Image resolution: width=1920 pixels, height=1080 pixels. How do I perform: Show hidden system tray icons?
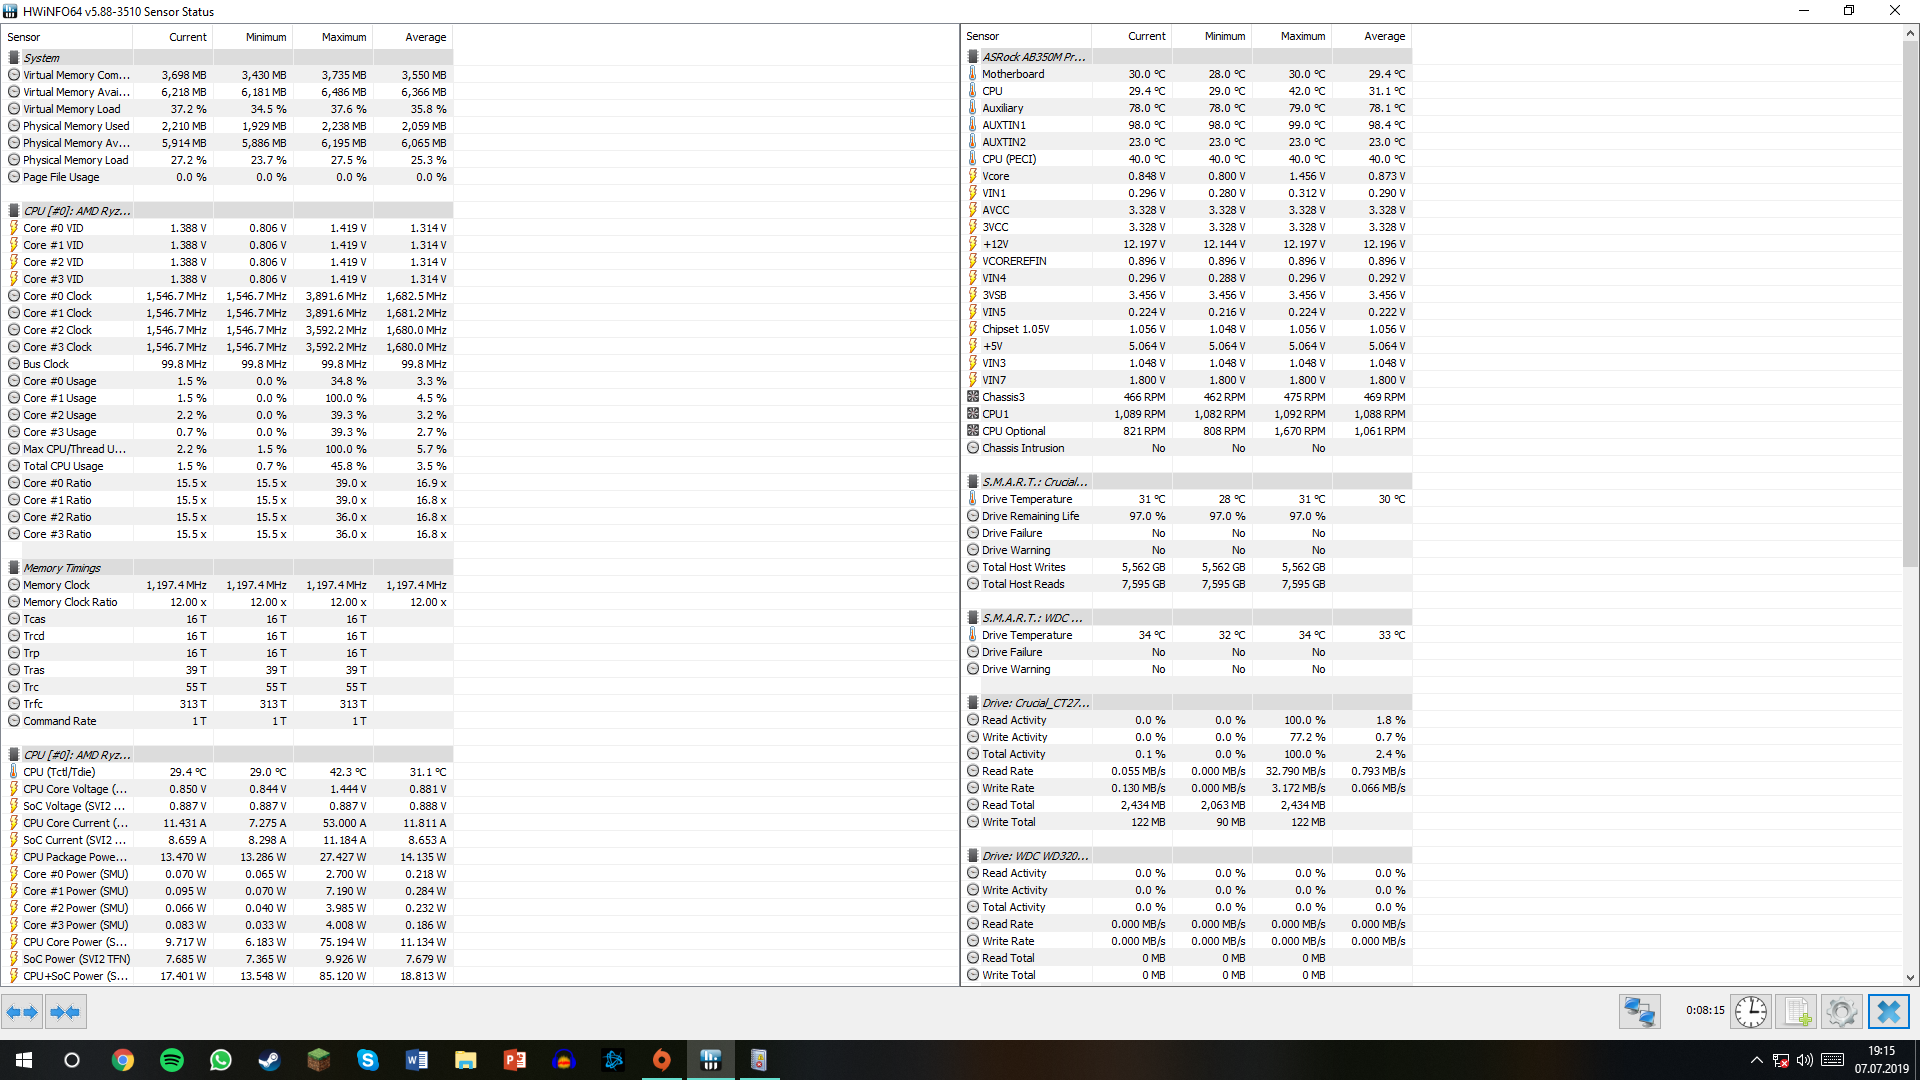point(1756,1060)
